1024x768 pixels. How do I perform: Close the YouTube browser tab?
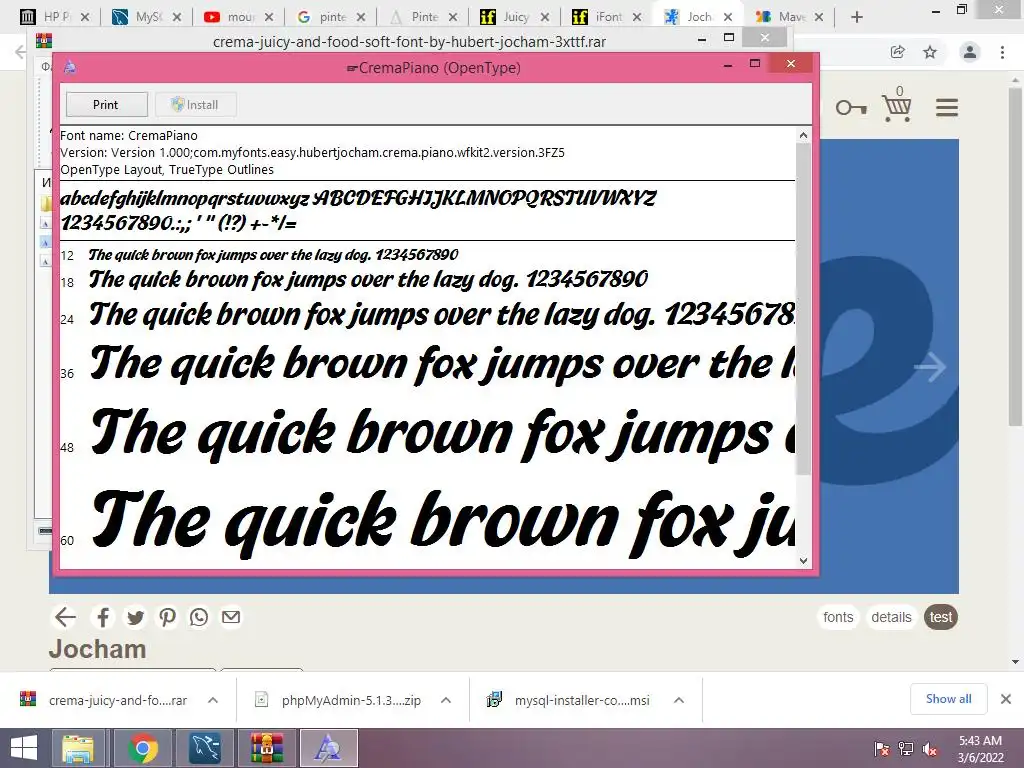[x=269, y=17]
